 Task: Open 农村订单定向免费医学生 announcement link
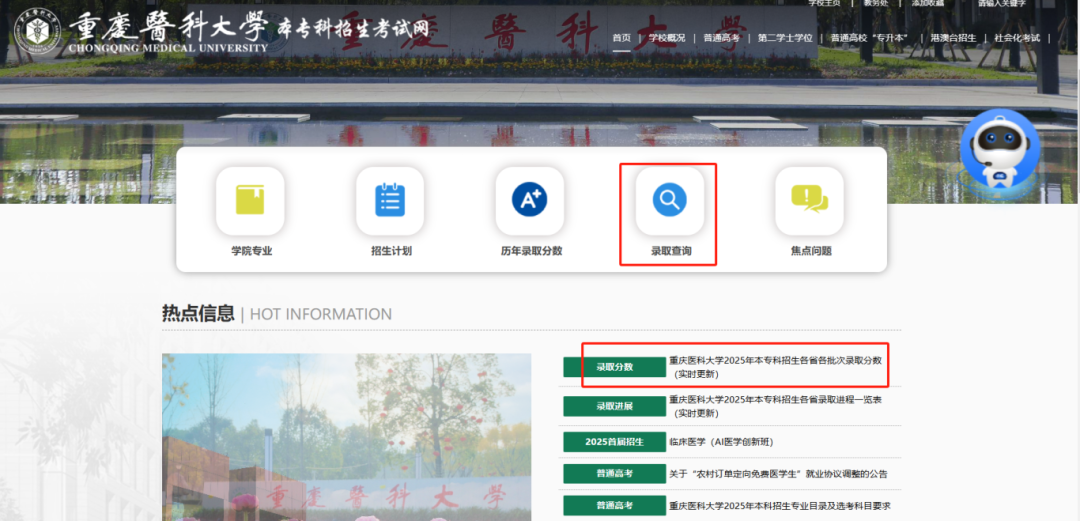[778, 473]
